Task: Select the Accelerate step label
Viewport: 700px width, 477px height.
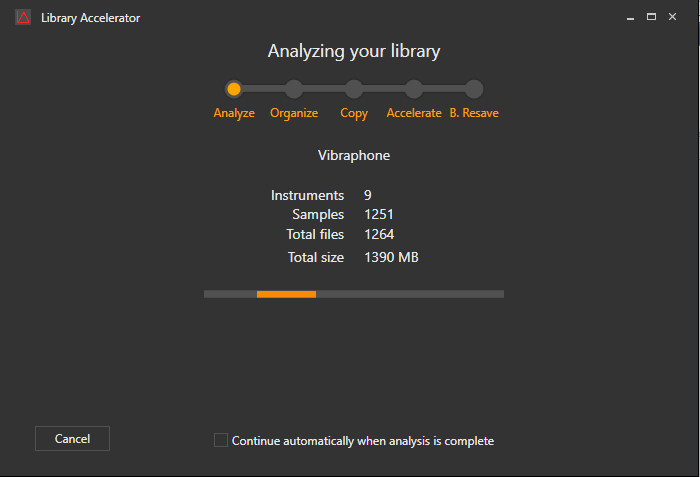Action: coord(414,113)
